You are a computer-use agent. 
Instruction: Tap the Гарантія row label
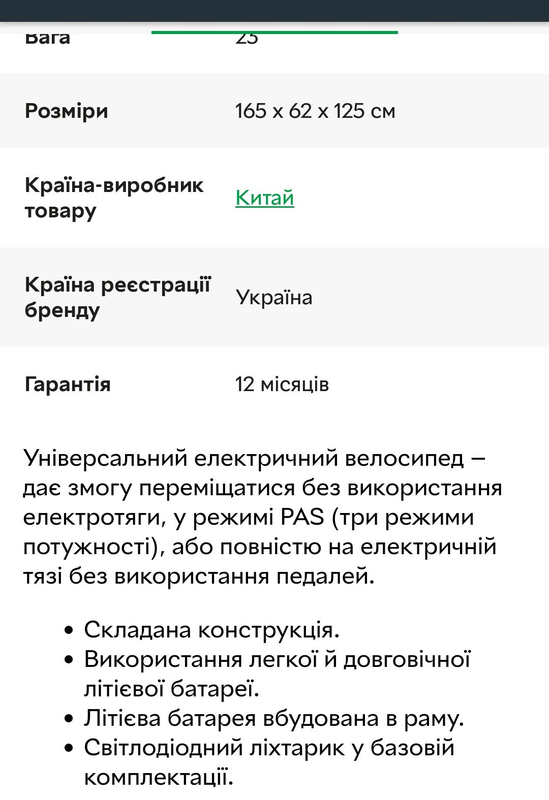tap(67, 384)
